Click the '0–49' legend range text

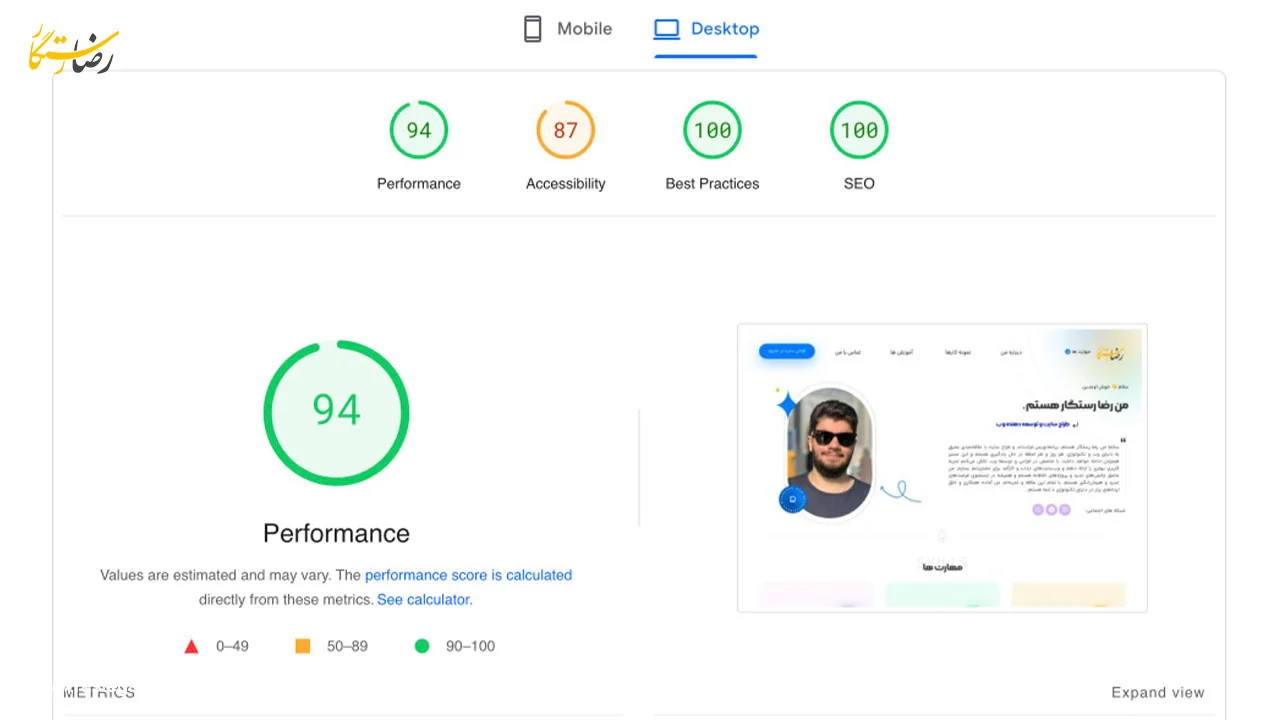pos(232,646)
